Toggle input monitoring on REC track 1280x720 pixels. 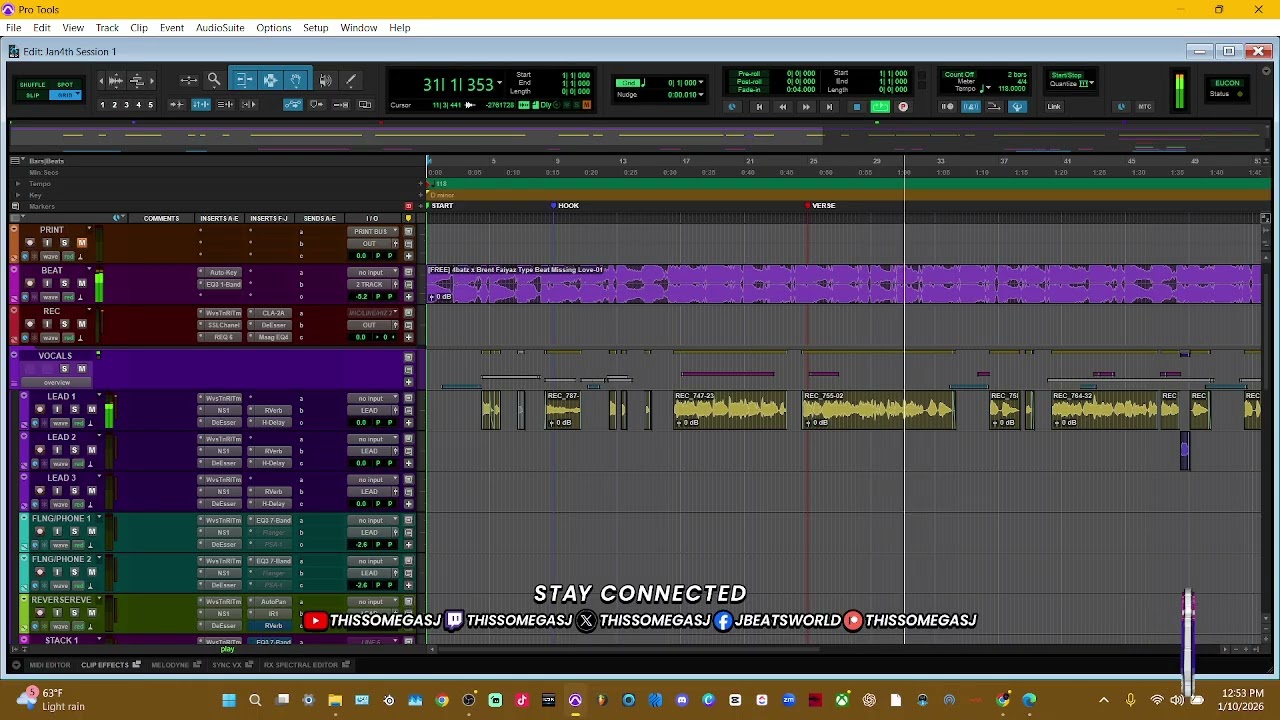point(46,324)
